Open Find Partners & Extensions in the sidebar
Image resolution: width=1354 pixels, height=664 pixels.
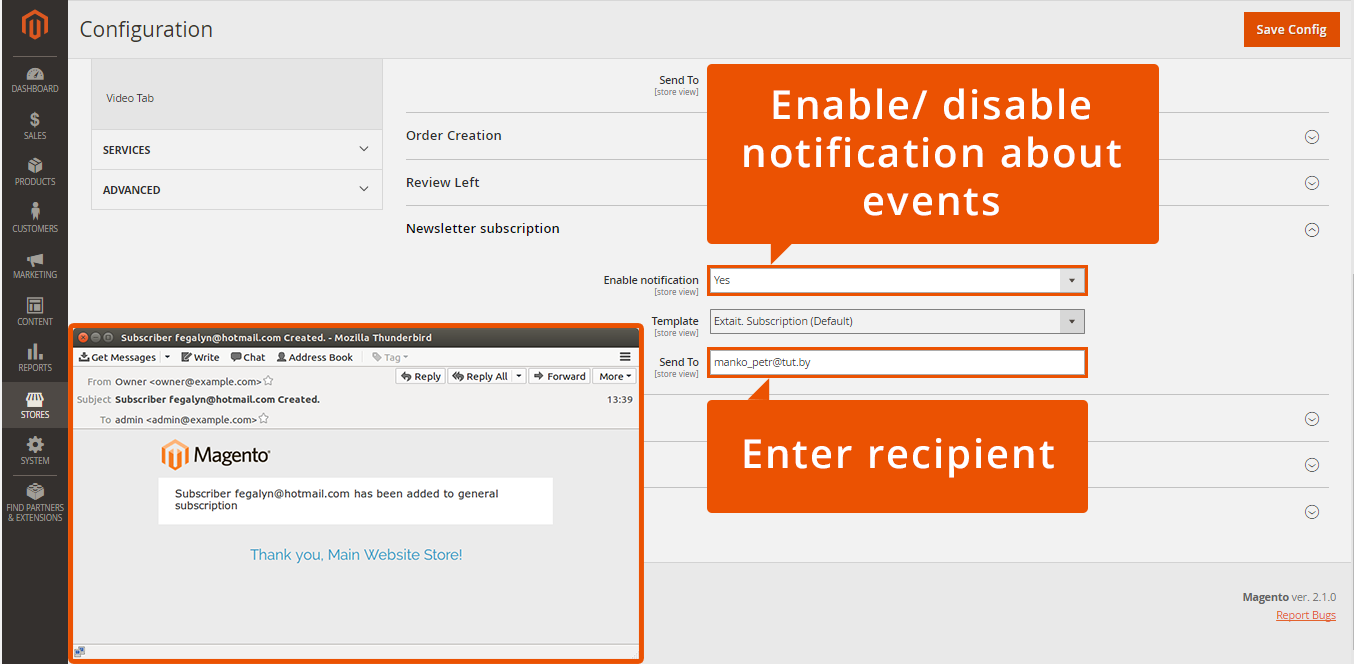coord(35,503)
